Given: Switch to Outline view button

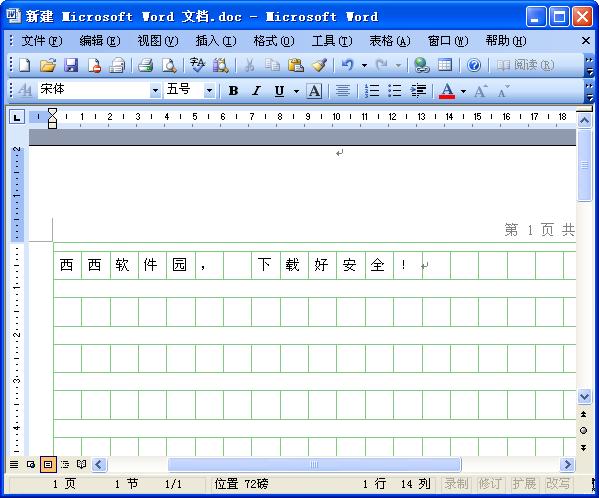Looking at the screenshot, I should point(65,464).
